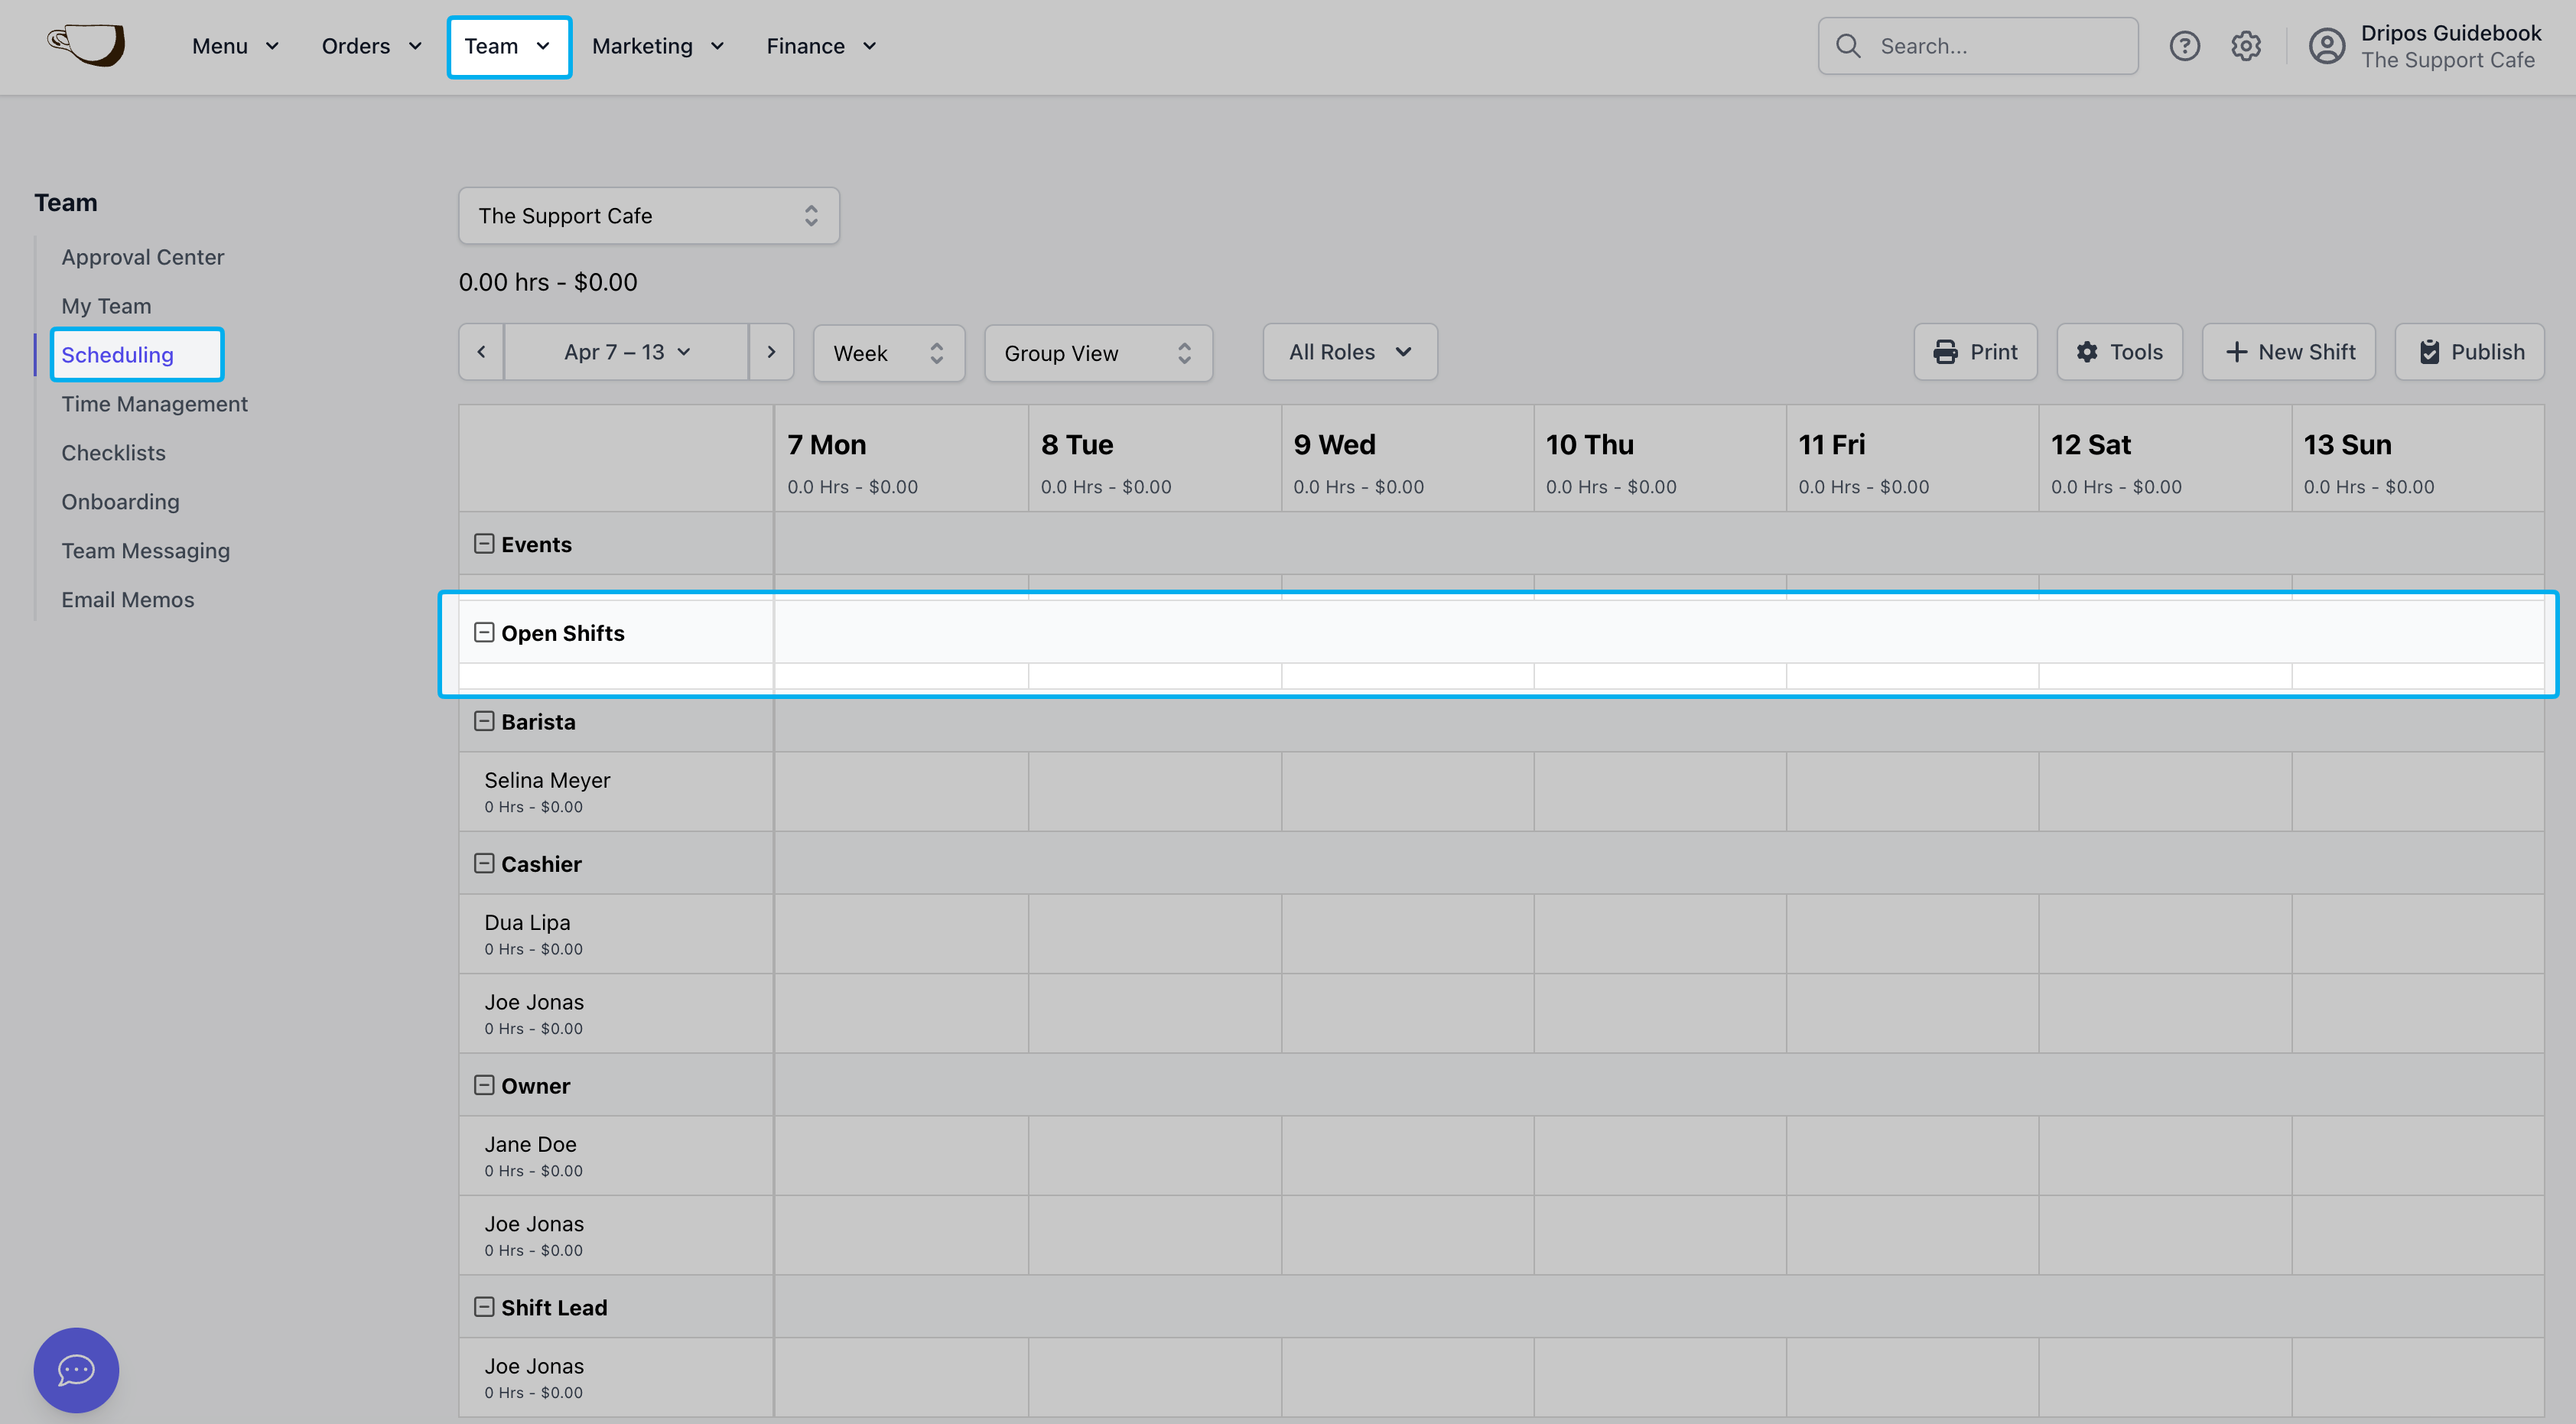Screen dimensions: 2576x1424
Task: Click Jane Doe's Friday shift cell
Action: coord(1913,1155)
